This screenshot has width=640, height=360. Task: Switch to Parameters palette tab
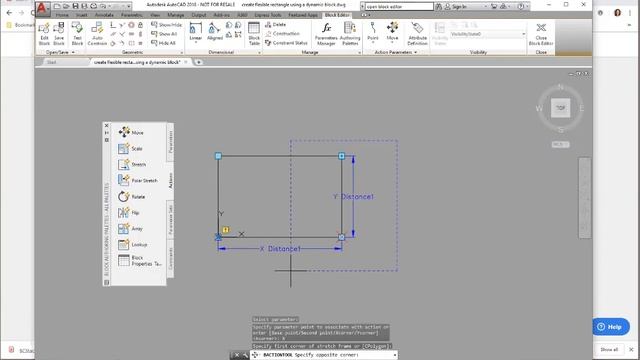(170, 142)
